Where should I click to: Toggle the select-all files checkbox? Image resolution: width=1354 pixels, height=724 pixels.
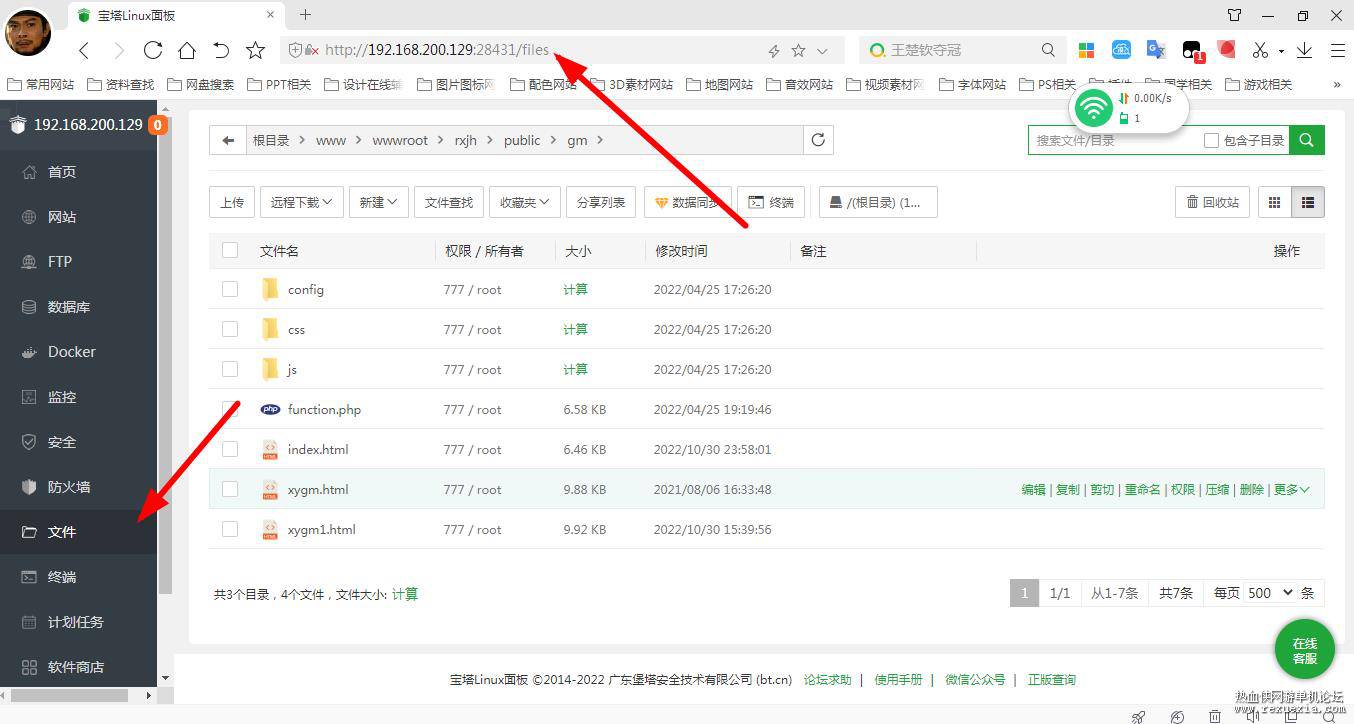click(x=230, y=250)
